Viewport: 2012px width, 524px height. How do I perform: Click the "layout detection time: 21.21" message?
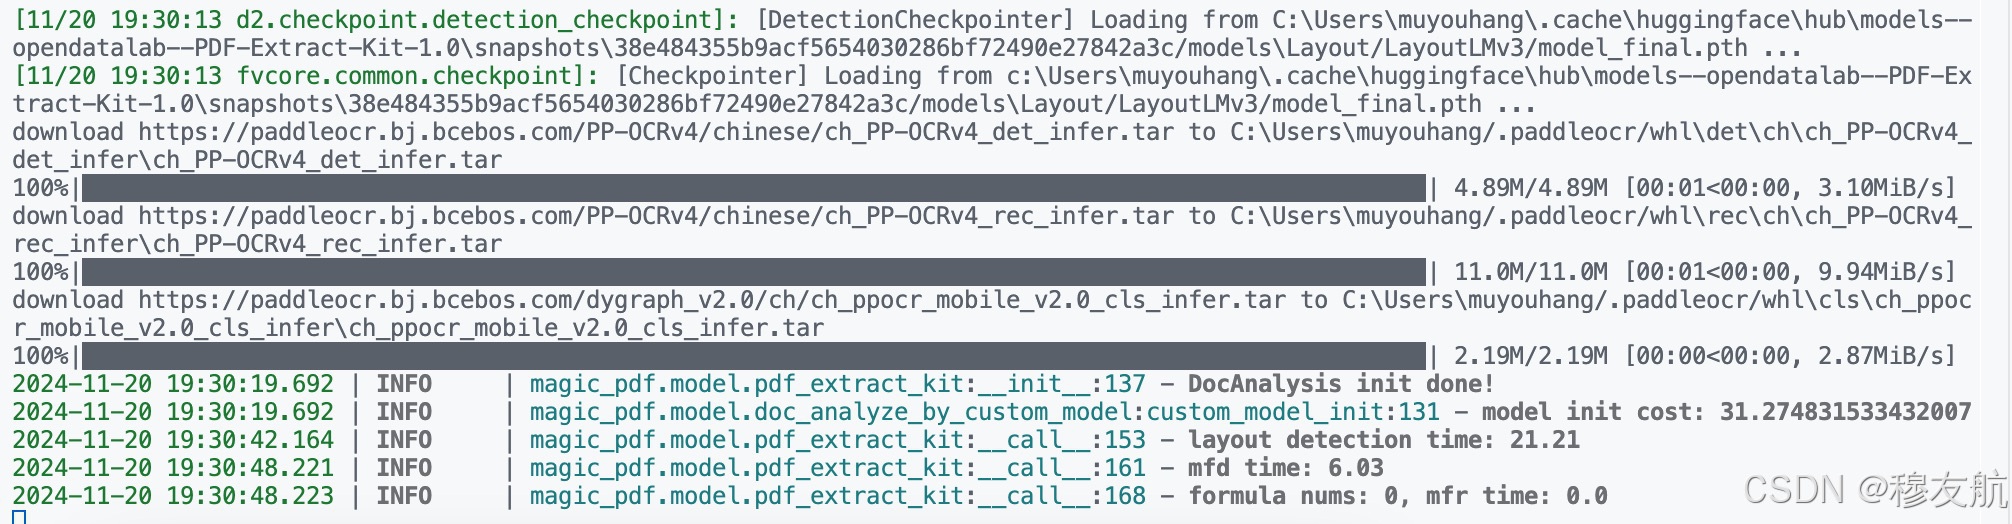[x=1384, y=440]
